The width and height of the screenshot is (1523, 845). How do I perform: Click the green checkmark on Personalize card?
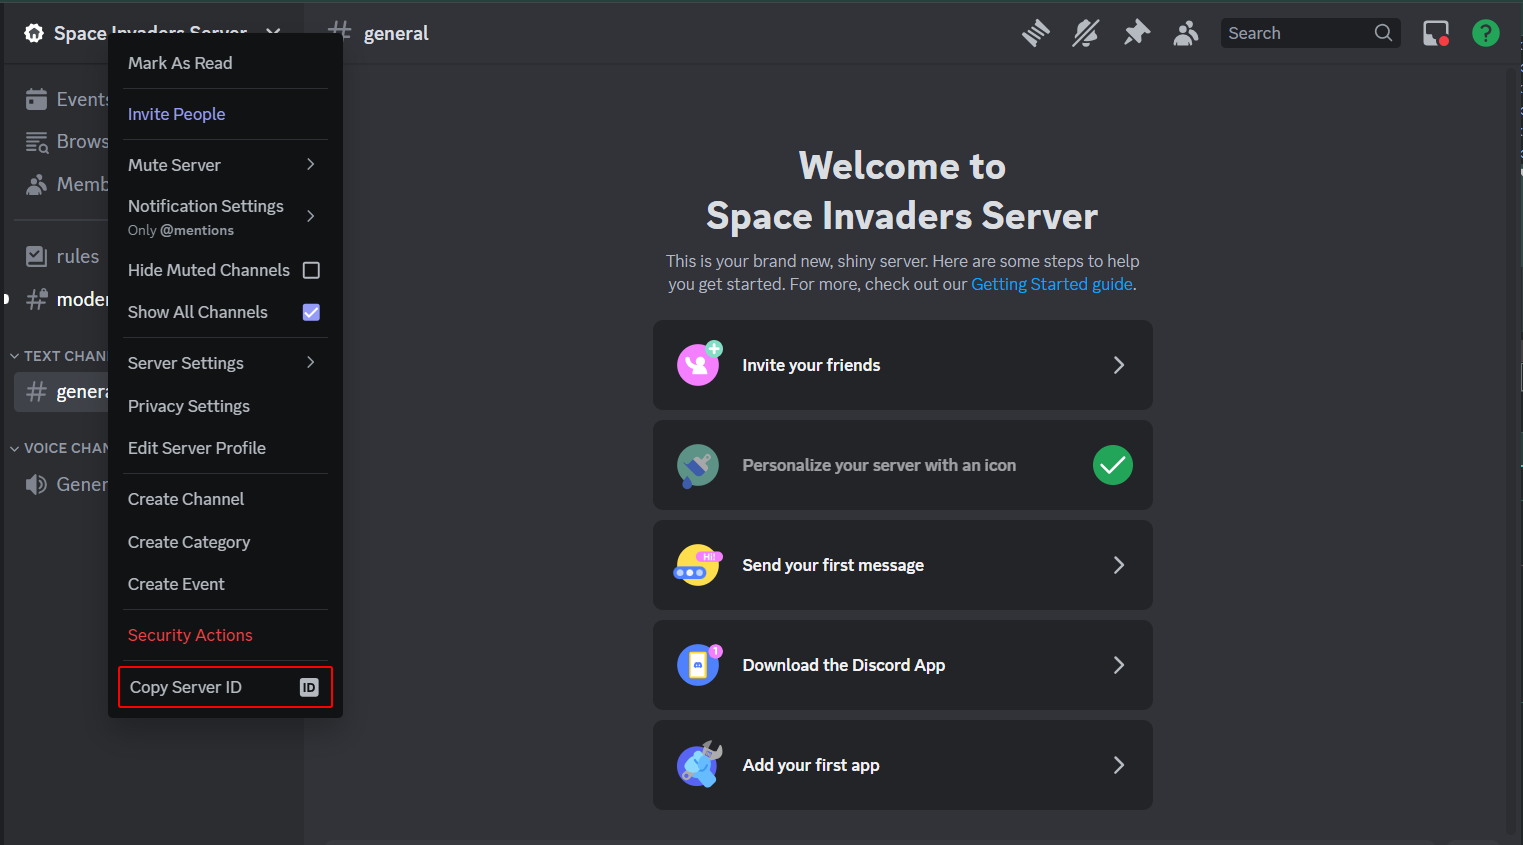[1113, 465]
